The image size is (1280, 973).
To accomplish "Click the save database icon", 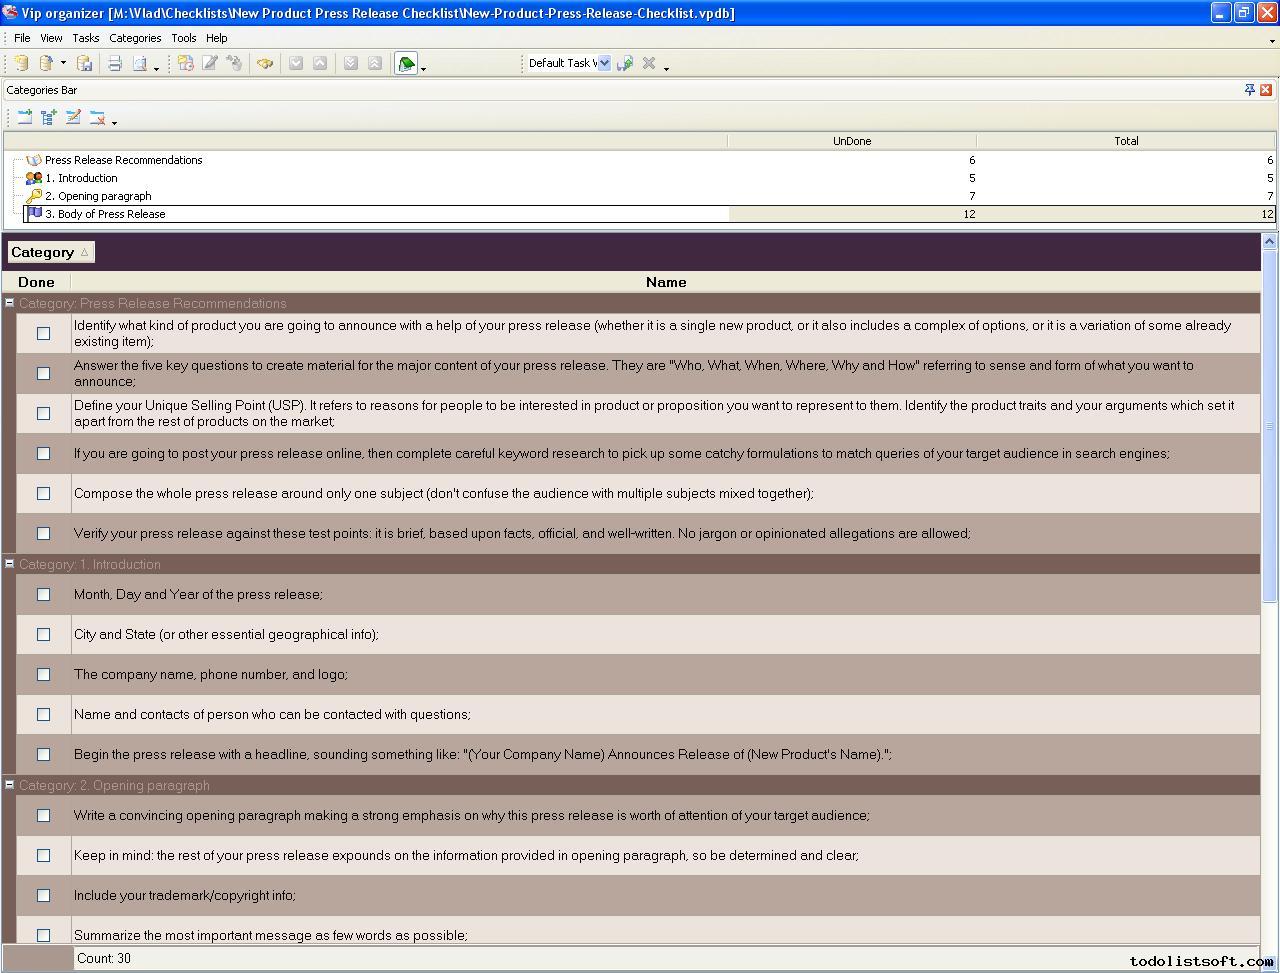I will click(x=85, y=63).
